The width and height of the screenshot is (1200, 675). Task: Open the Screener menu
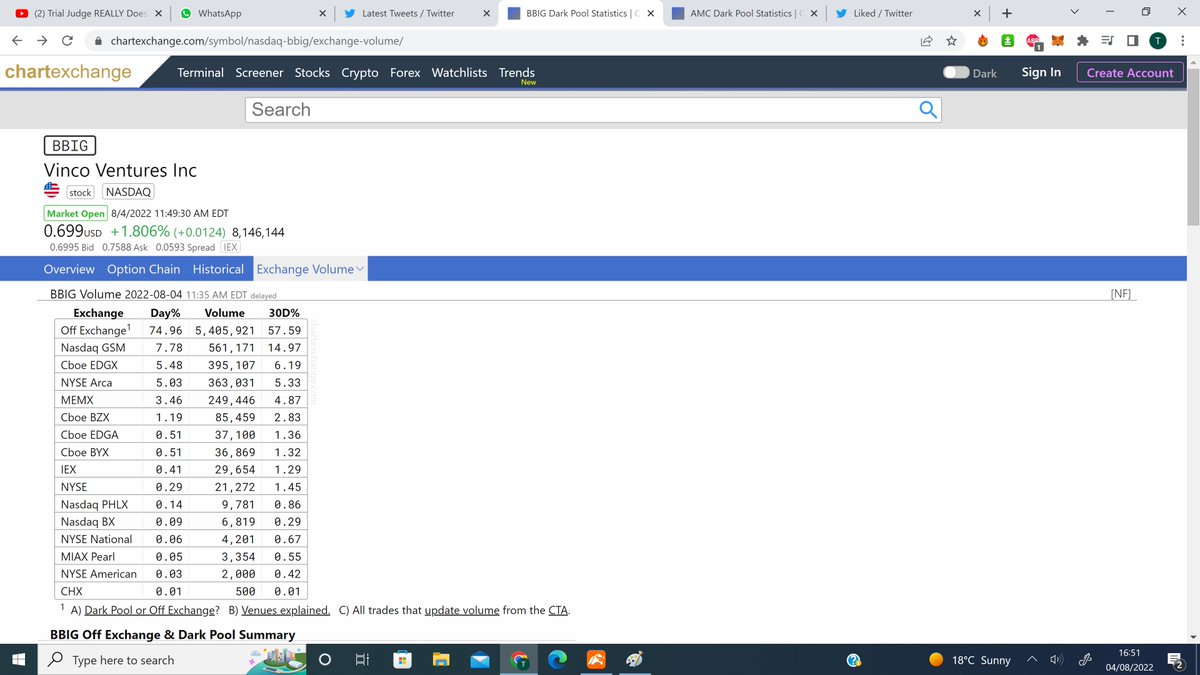click(259, 72)
